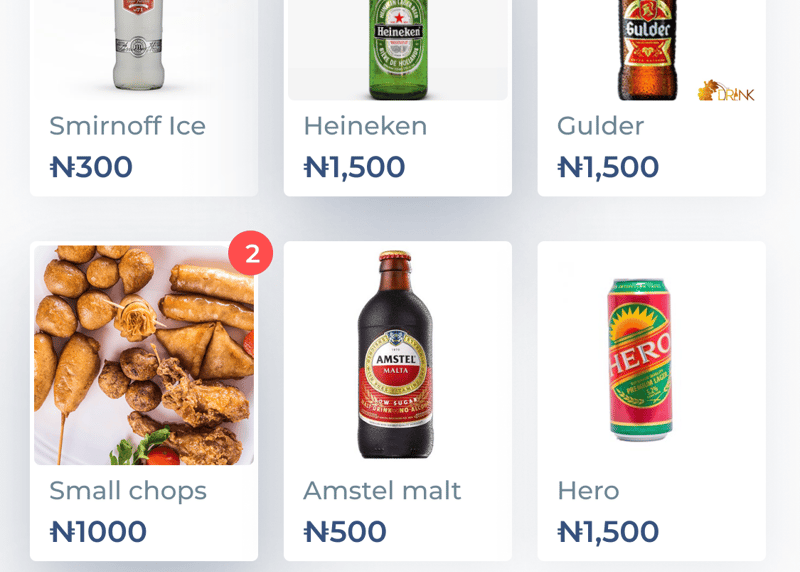Viewport: 800px width, 572px height.
Task: Select the ₦1,500 price under Heineken
Action: [x=354, y=167]
